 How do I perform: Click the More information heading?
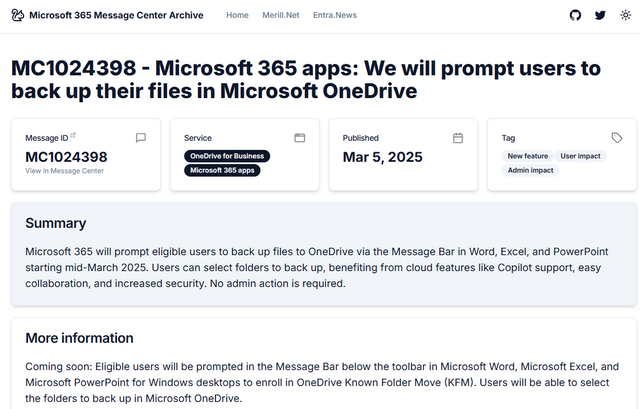pos(79,338)
